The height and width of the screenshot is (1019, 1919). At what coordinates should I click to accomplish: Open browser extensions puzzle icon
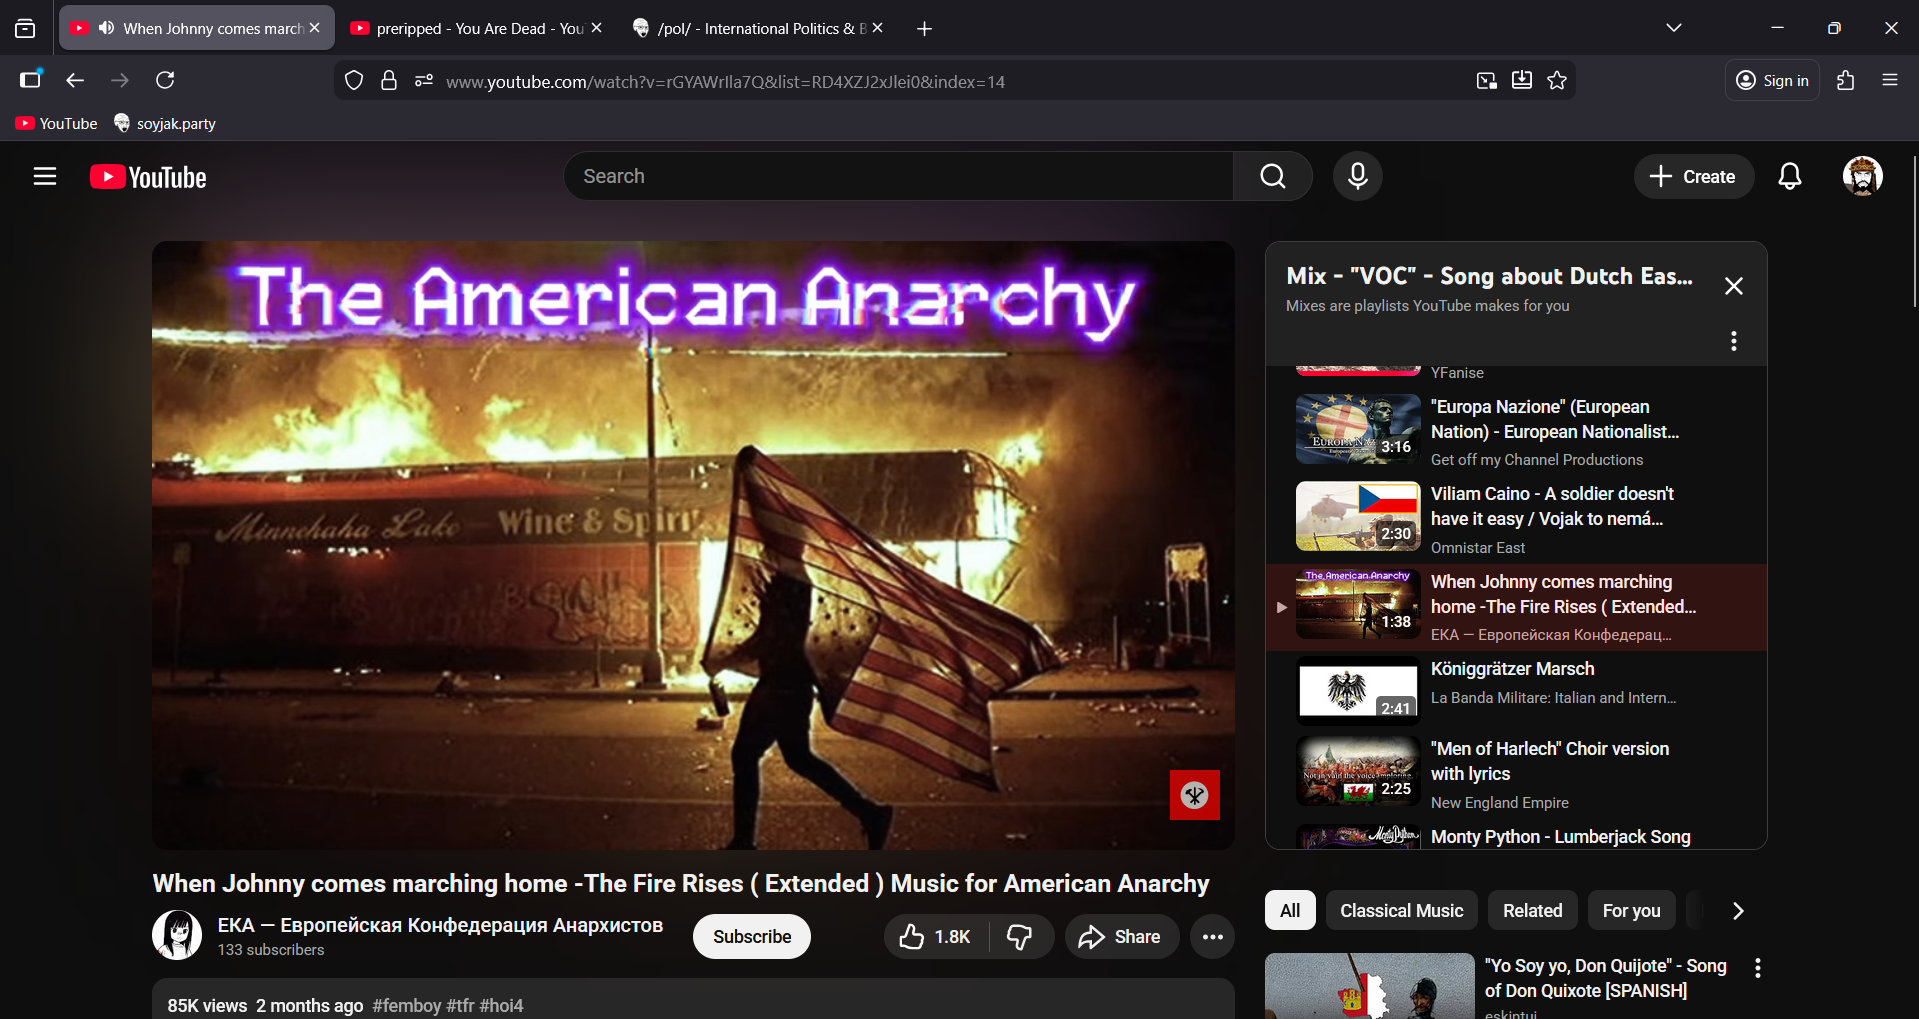tap(1845, 81)
